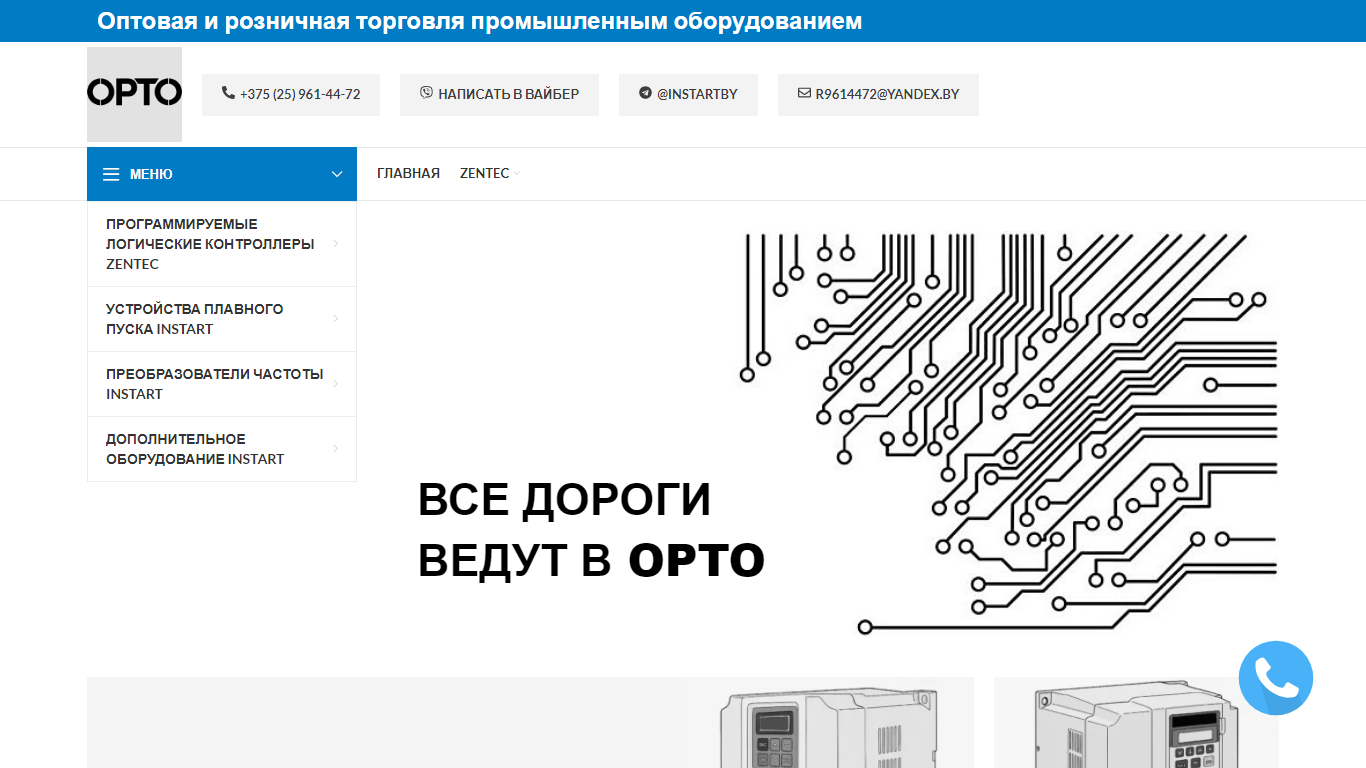The width and height of the screenshot is (1366, 768).
Task: Click the hamburger icon in the МЕНЮ bar
Action: tap(111, 174)
